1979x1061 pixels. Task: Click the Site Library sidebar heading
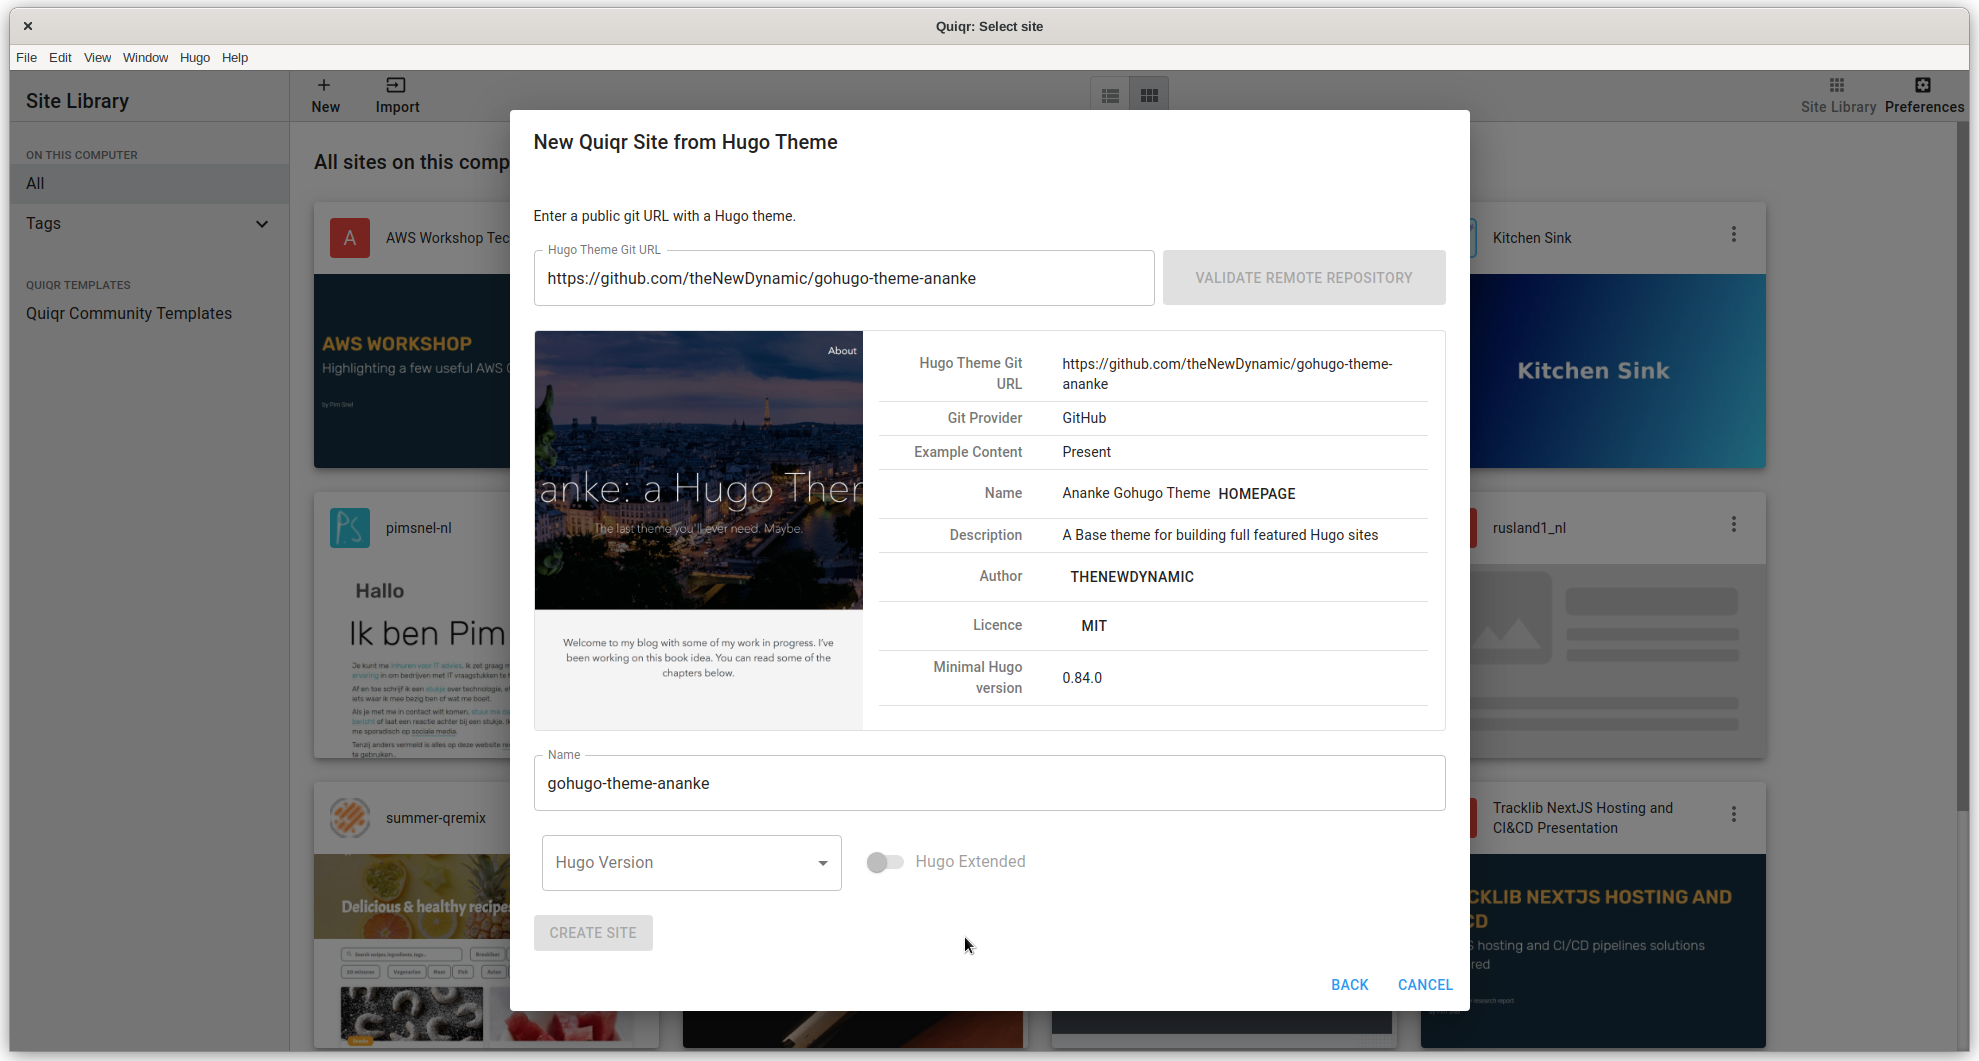[77, 101]
